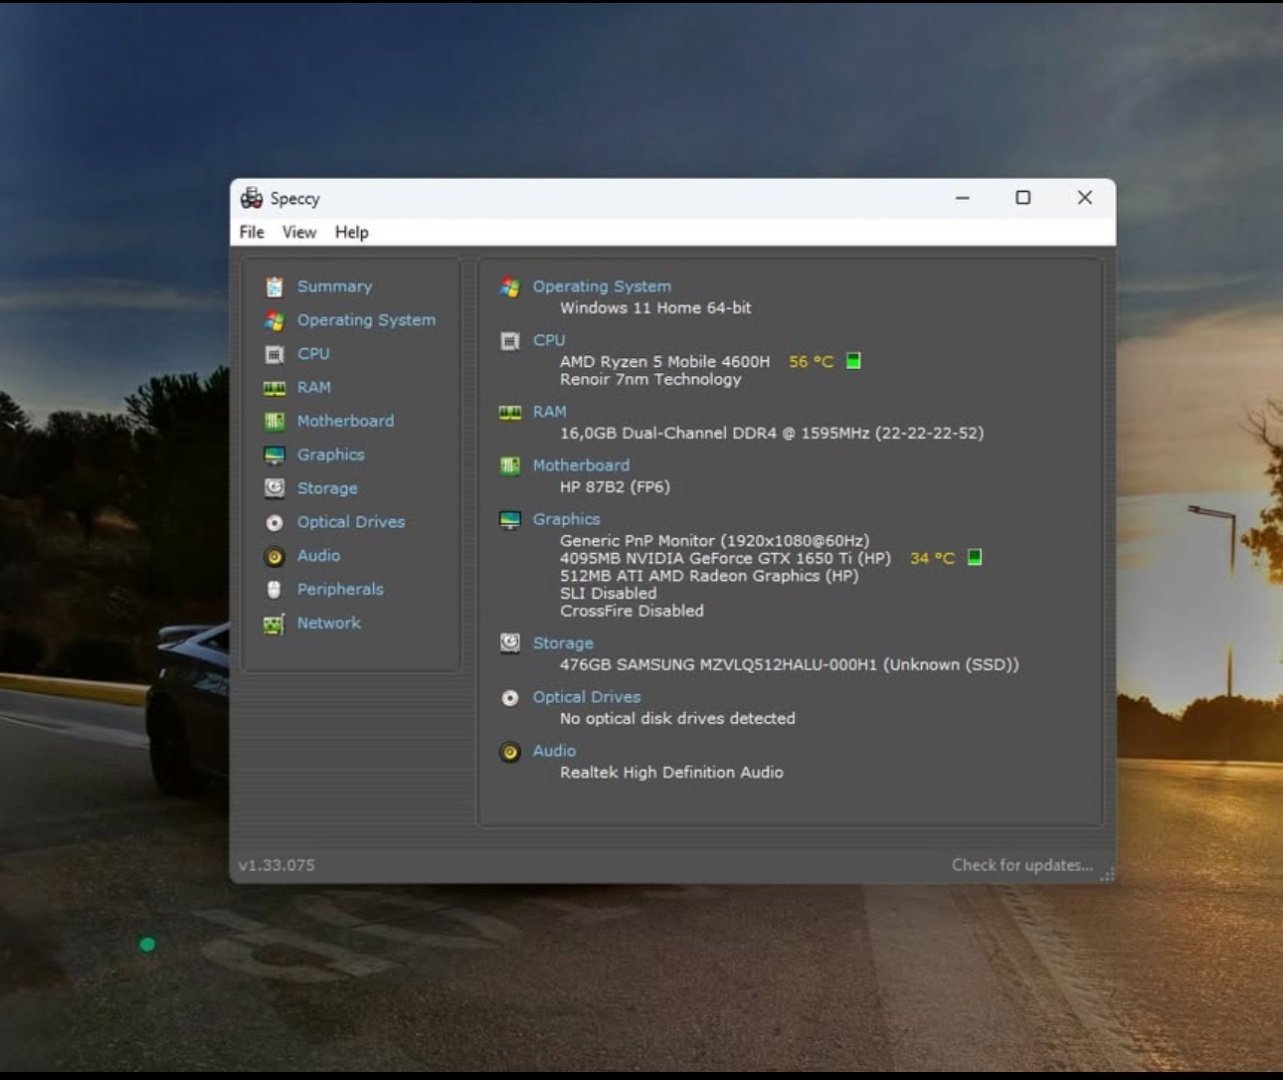Click the Speccy app icon in title bar
The height and width of the screenshot is (1080, 1283).
click(x=251, y=198)
